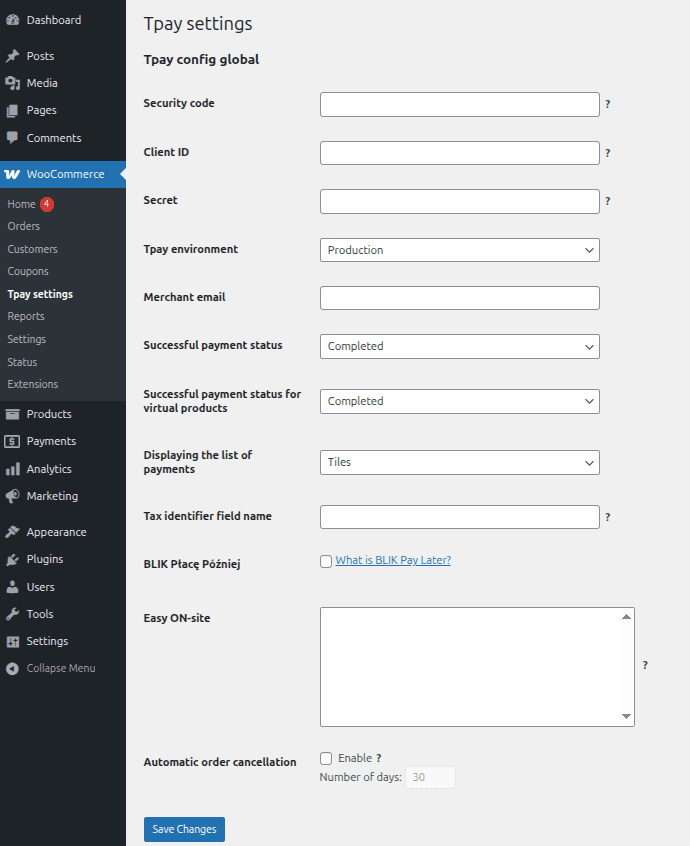This screenshot has width=690, height=846.
Task: Click the Appearance brush icon
Action: coord(13,532)
